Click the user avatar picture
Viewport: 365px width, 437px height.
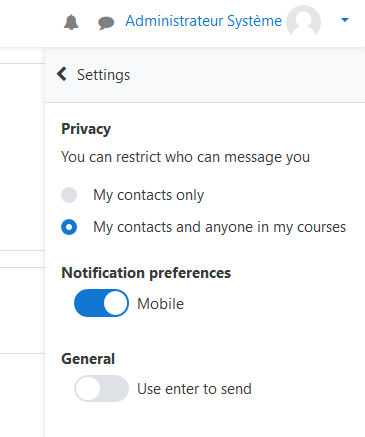click(x=303, y=21)
